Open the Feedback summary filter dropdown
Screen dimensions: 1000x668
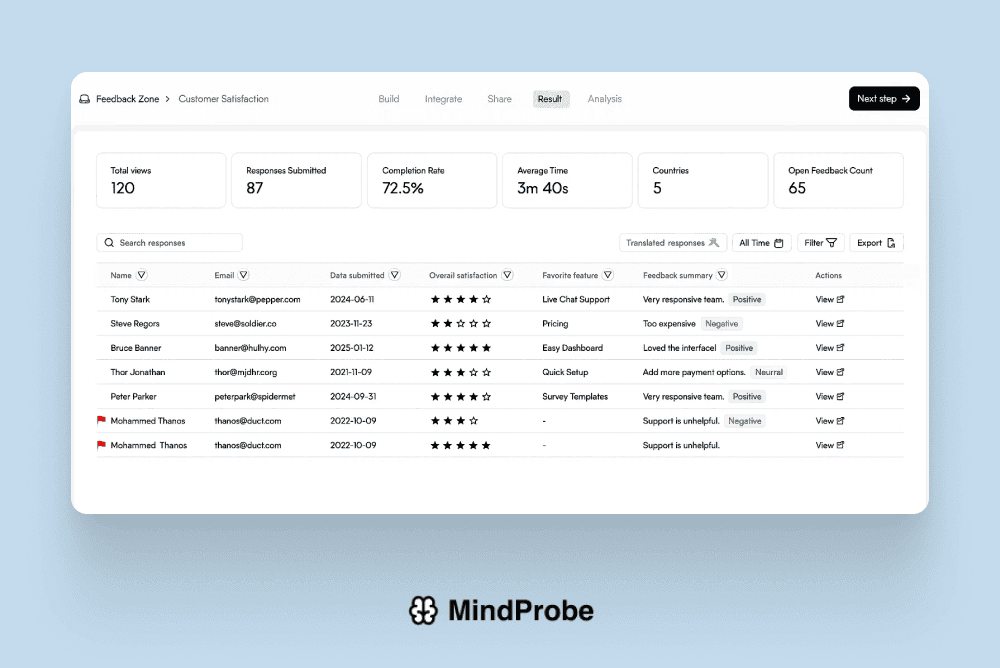[x=721, y=275]
